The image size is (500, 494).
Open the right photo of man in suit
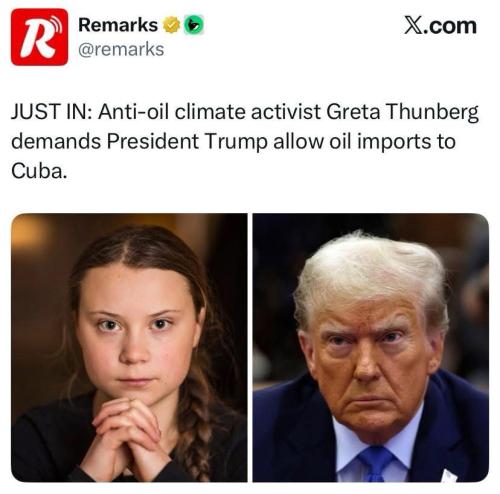click(x=371, y=347)
